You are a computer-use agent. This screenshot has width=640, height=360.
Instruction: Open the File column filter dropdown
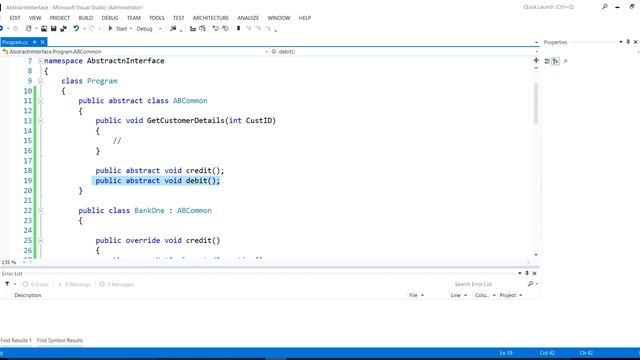point(422,295)
